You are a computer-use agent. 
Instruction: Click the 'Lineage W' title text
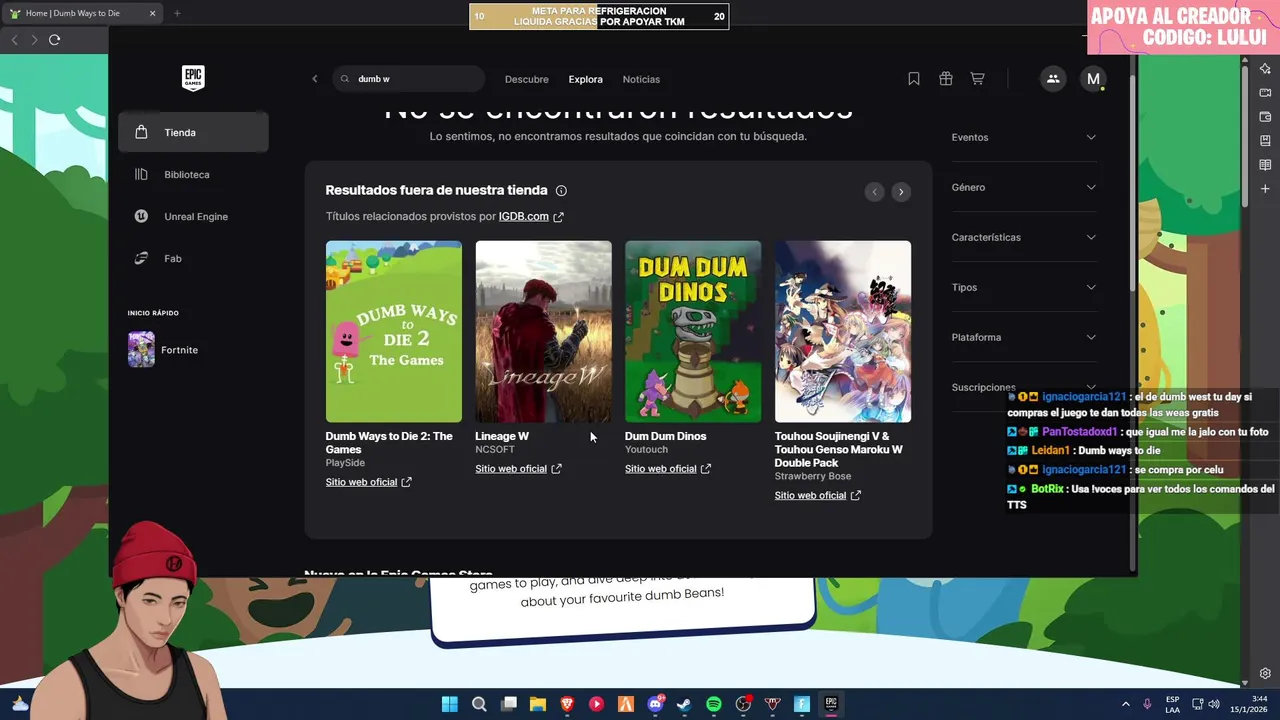point(502,436)
